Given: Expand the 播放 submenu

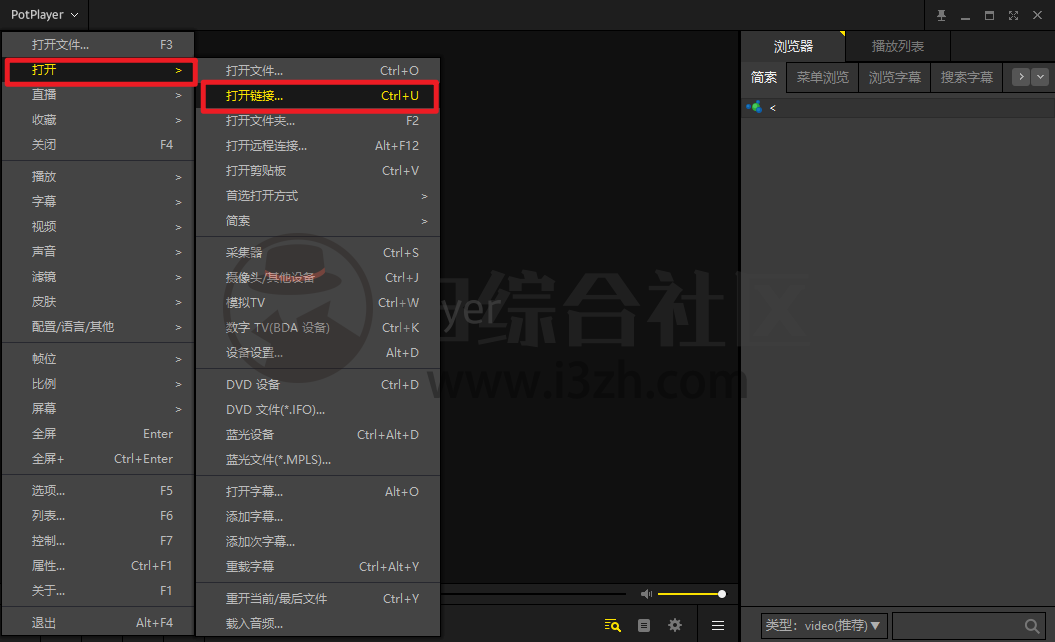Looking at the screenshot, I should coord(98,177).
